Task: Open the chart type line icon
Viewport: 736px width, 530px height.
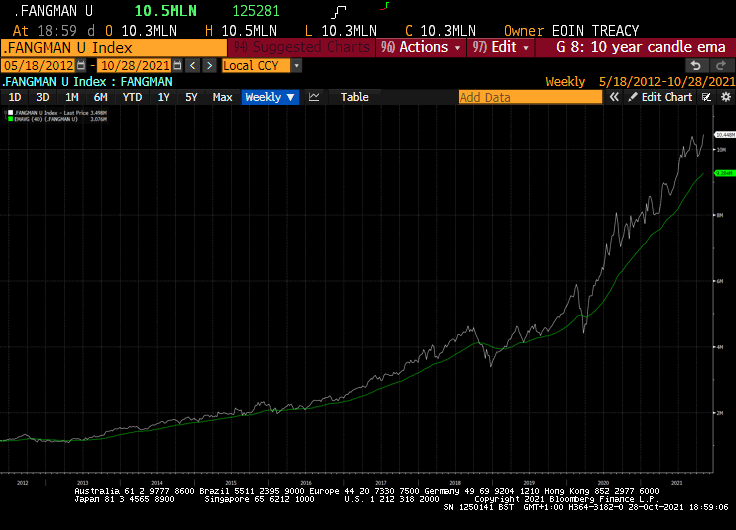Action: pos(314,97)
